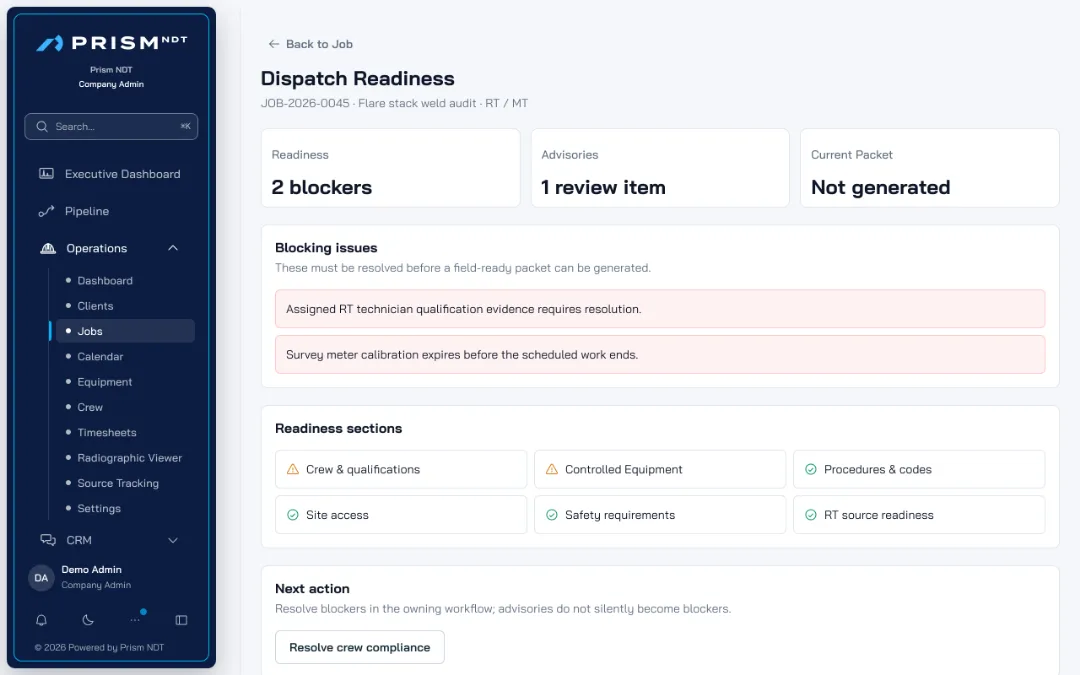Open the more options ellipsis icon

[x=135, y=620]
